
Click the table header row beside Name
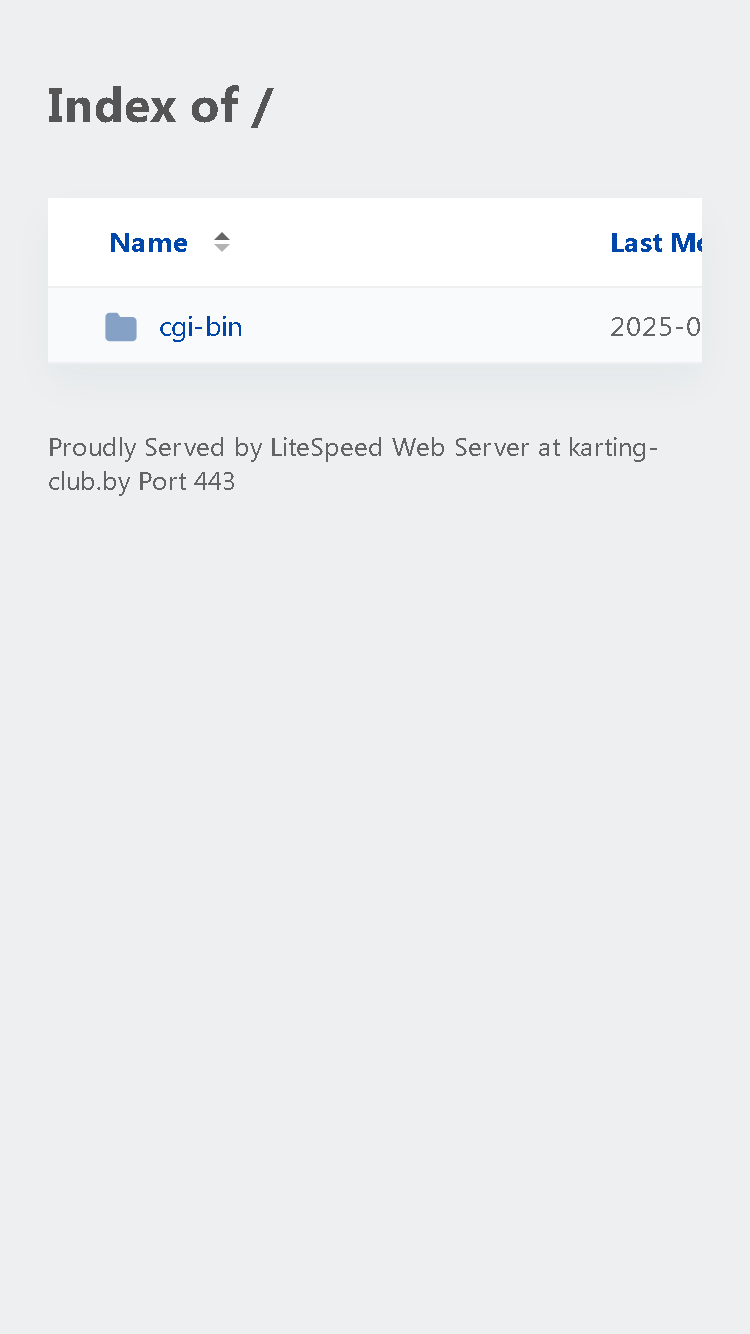click(x=375, y=242)
